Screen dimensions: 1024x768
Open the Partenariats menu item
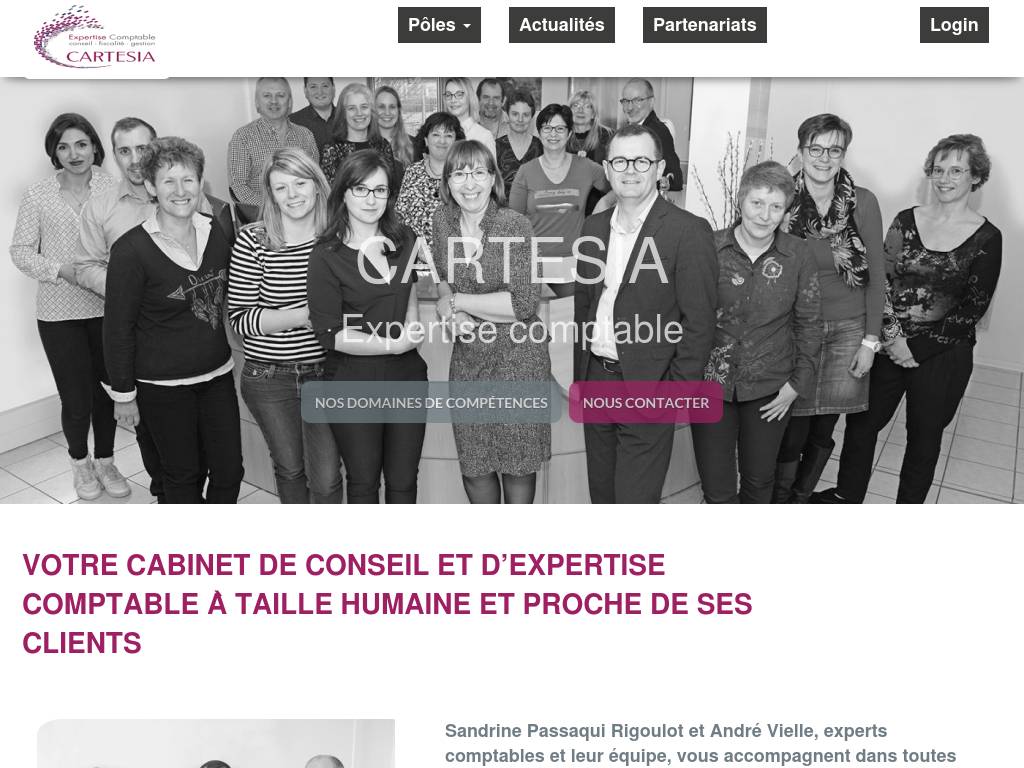[705, 25]
